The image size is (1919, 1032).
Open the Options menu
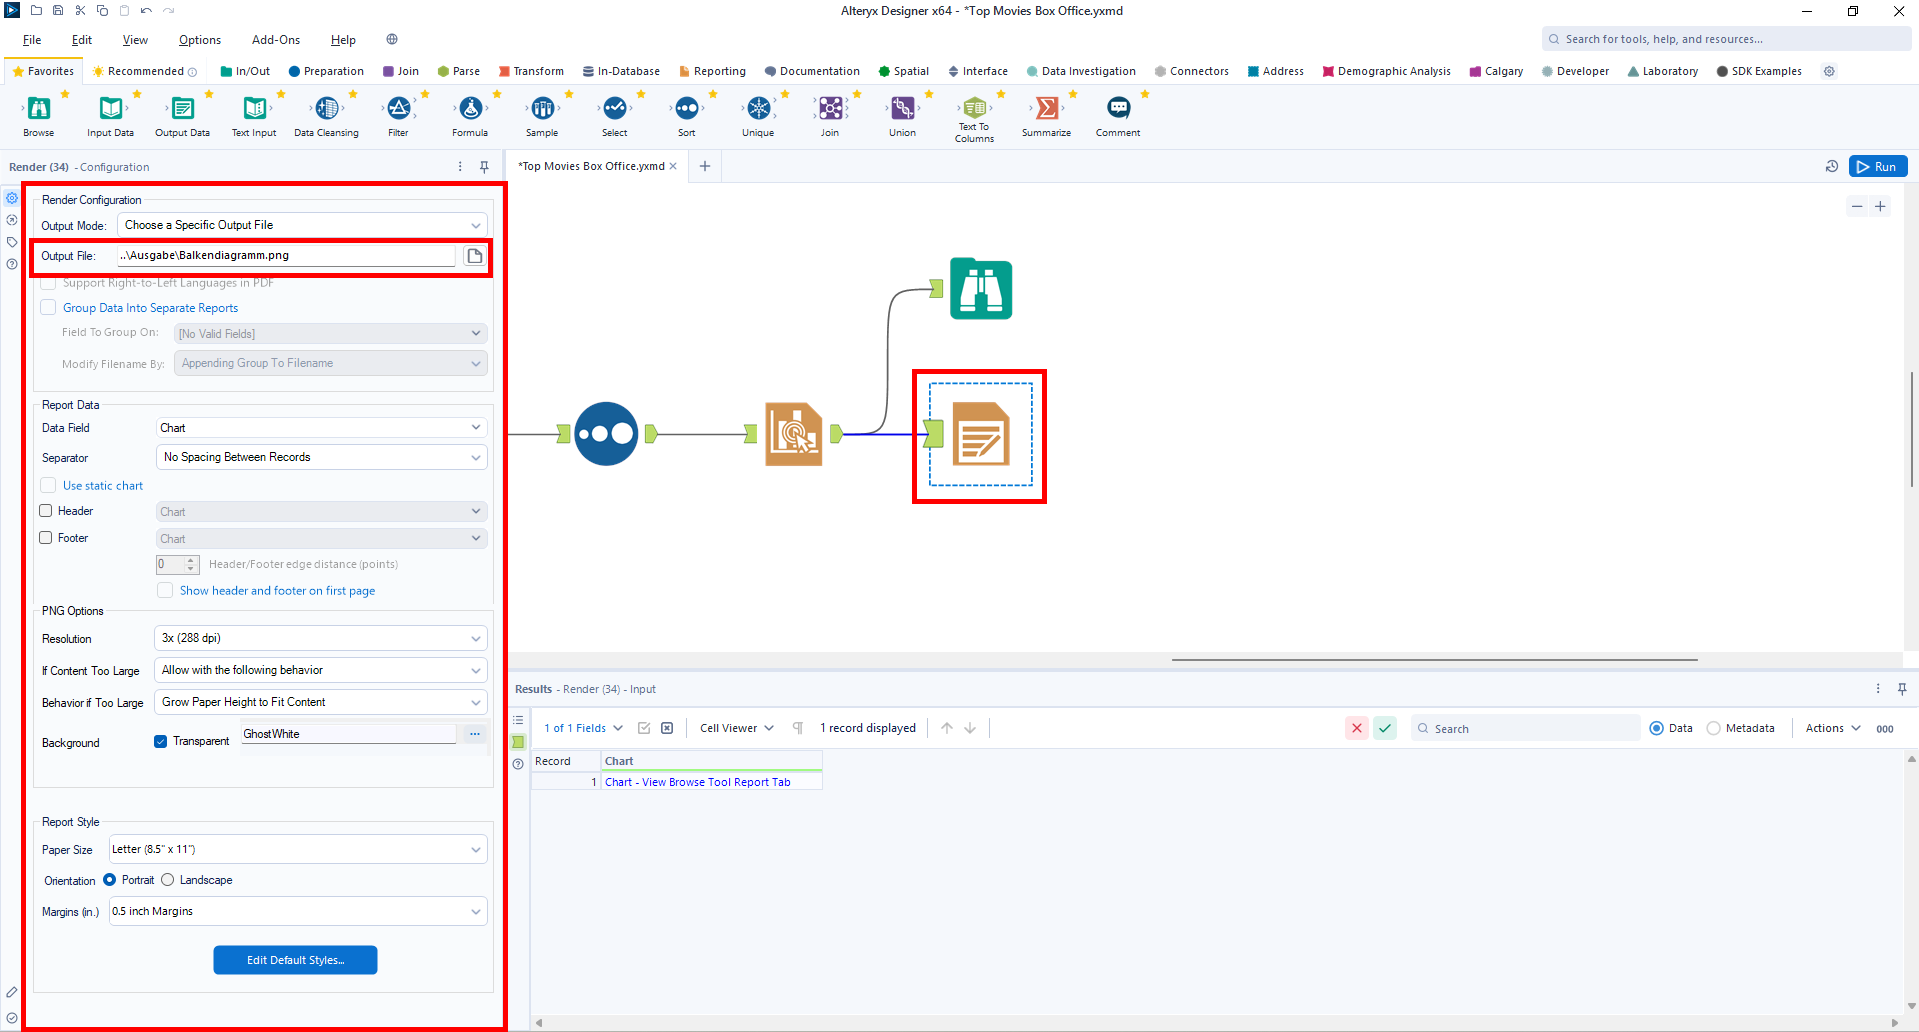point(199,40)
